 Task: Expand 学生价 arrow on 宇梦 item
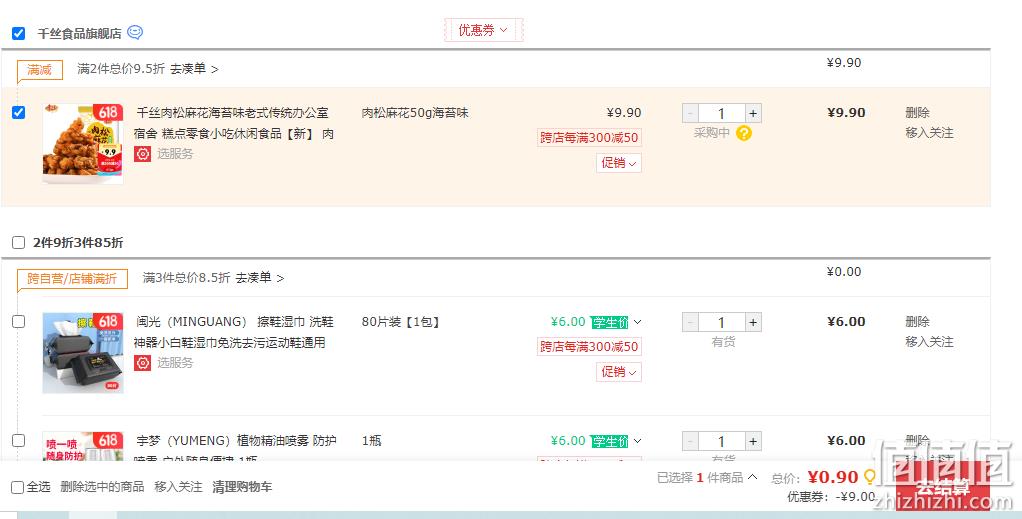(637, 441)
